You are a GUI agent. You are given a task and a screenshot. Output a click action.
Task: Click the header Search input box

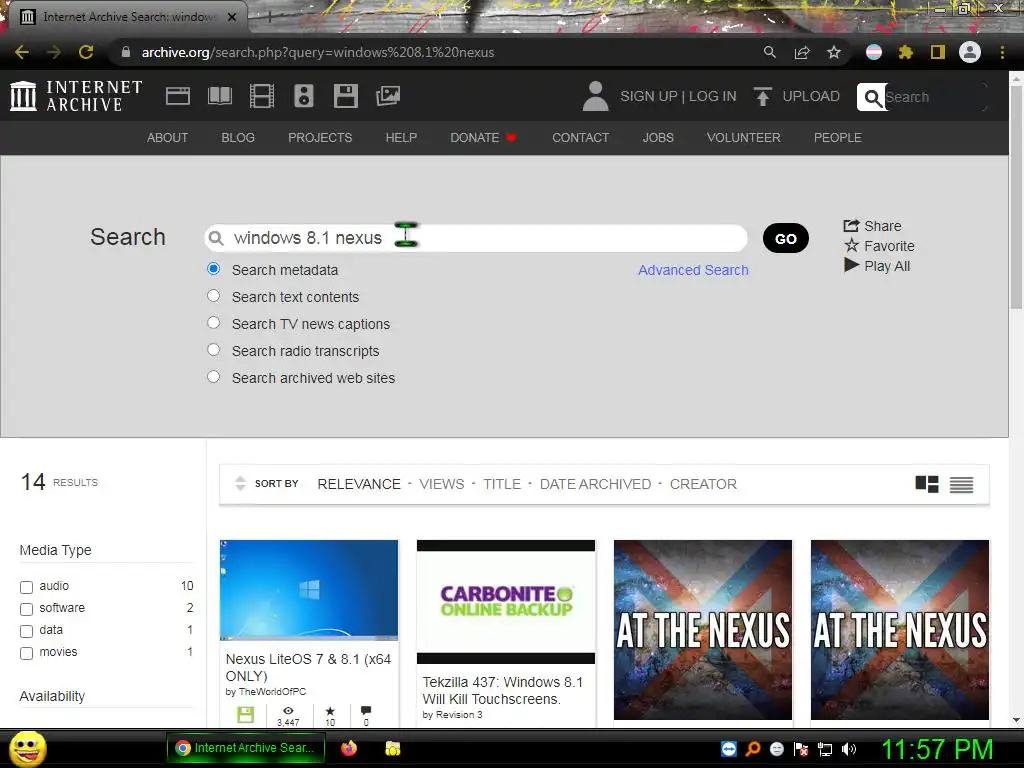934,97
